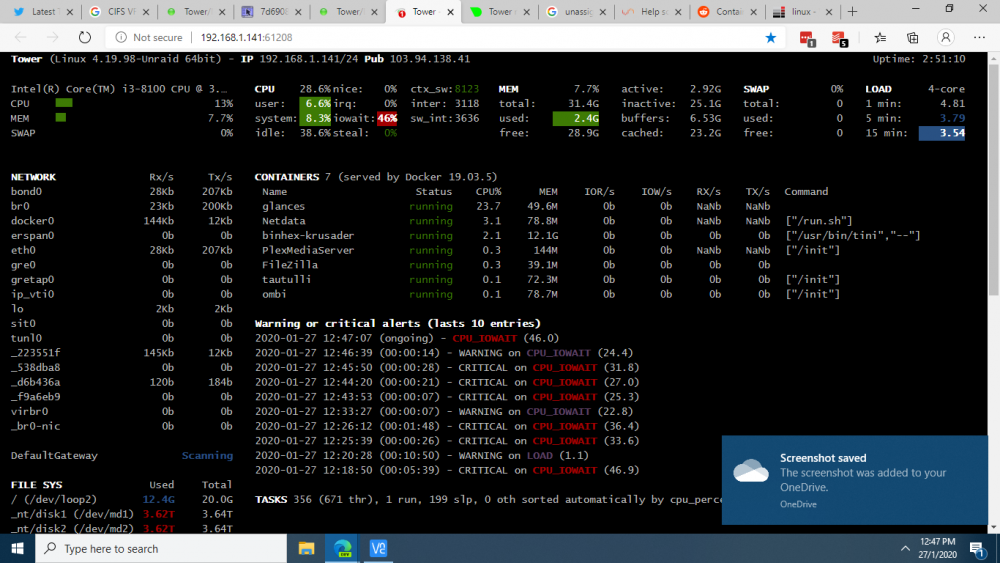Open Microsoft Edge Dev from the taskbar

click(342, 548)
